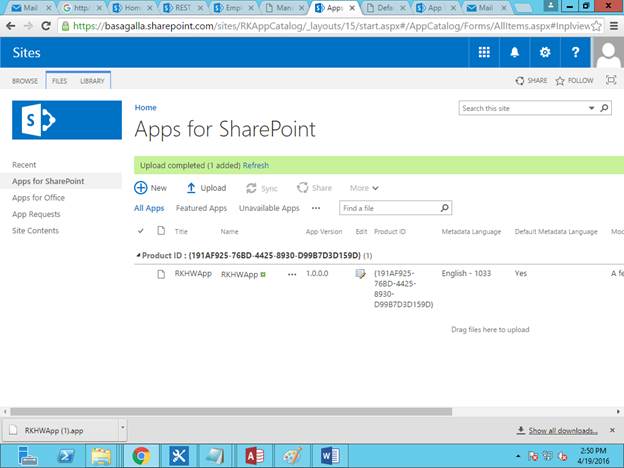Click the SHARE icon in ribbon bar
Screen dimensions: 624x468
(520, 81)
